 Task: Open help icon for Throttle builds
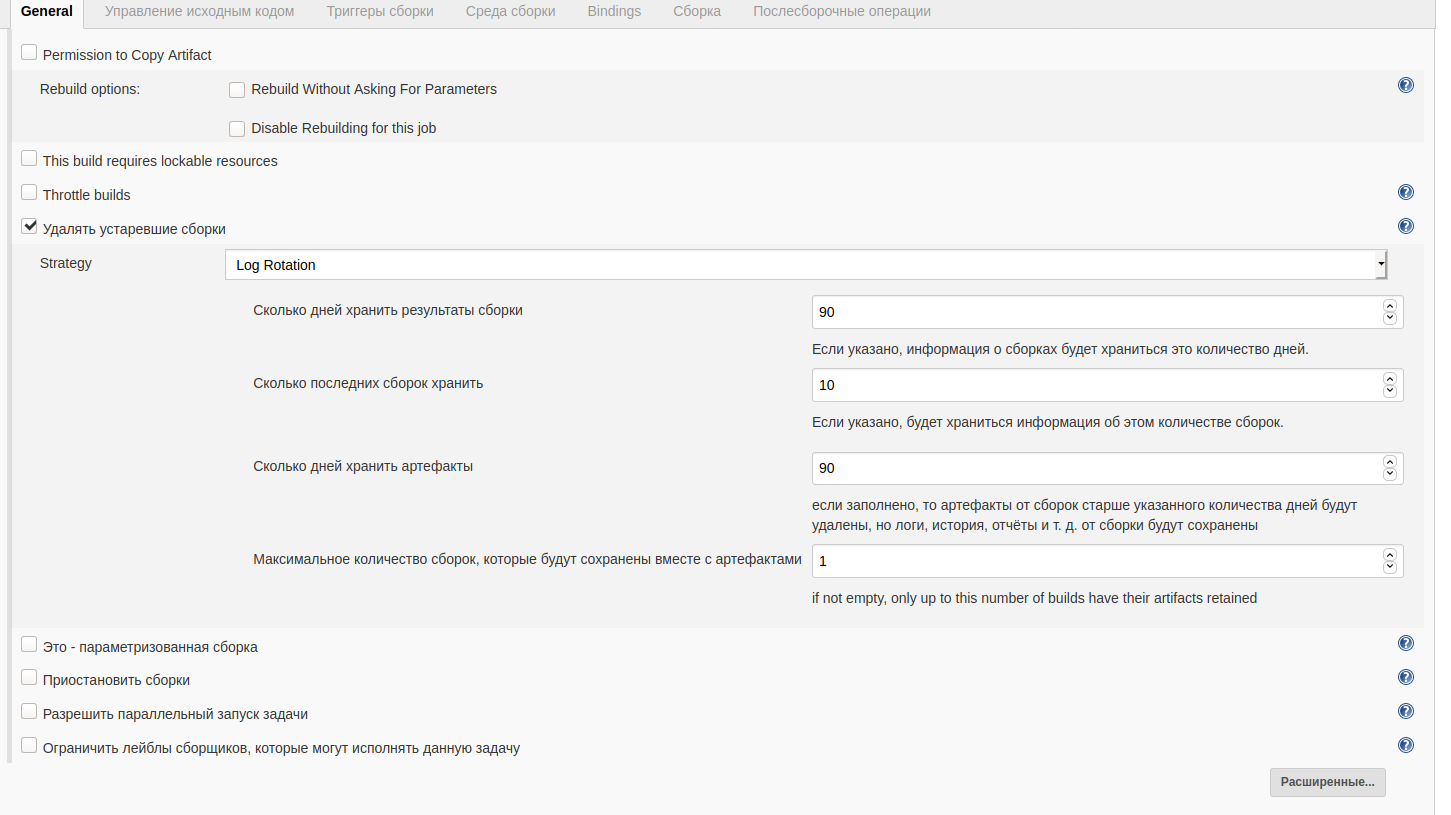point(1405,192)
